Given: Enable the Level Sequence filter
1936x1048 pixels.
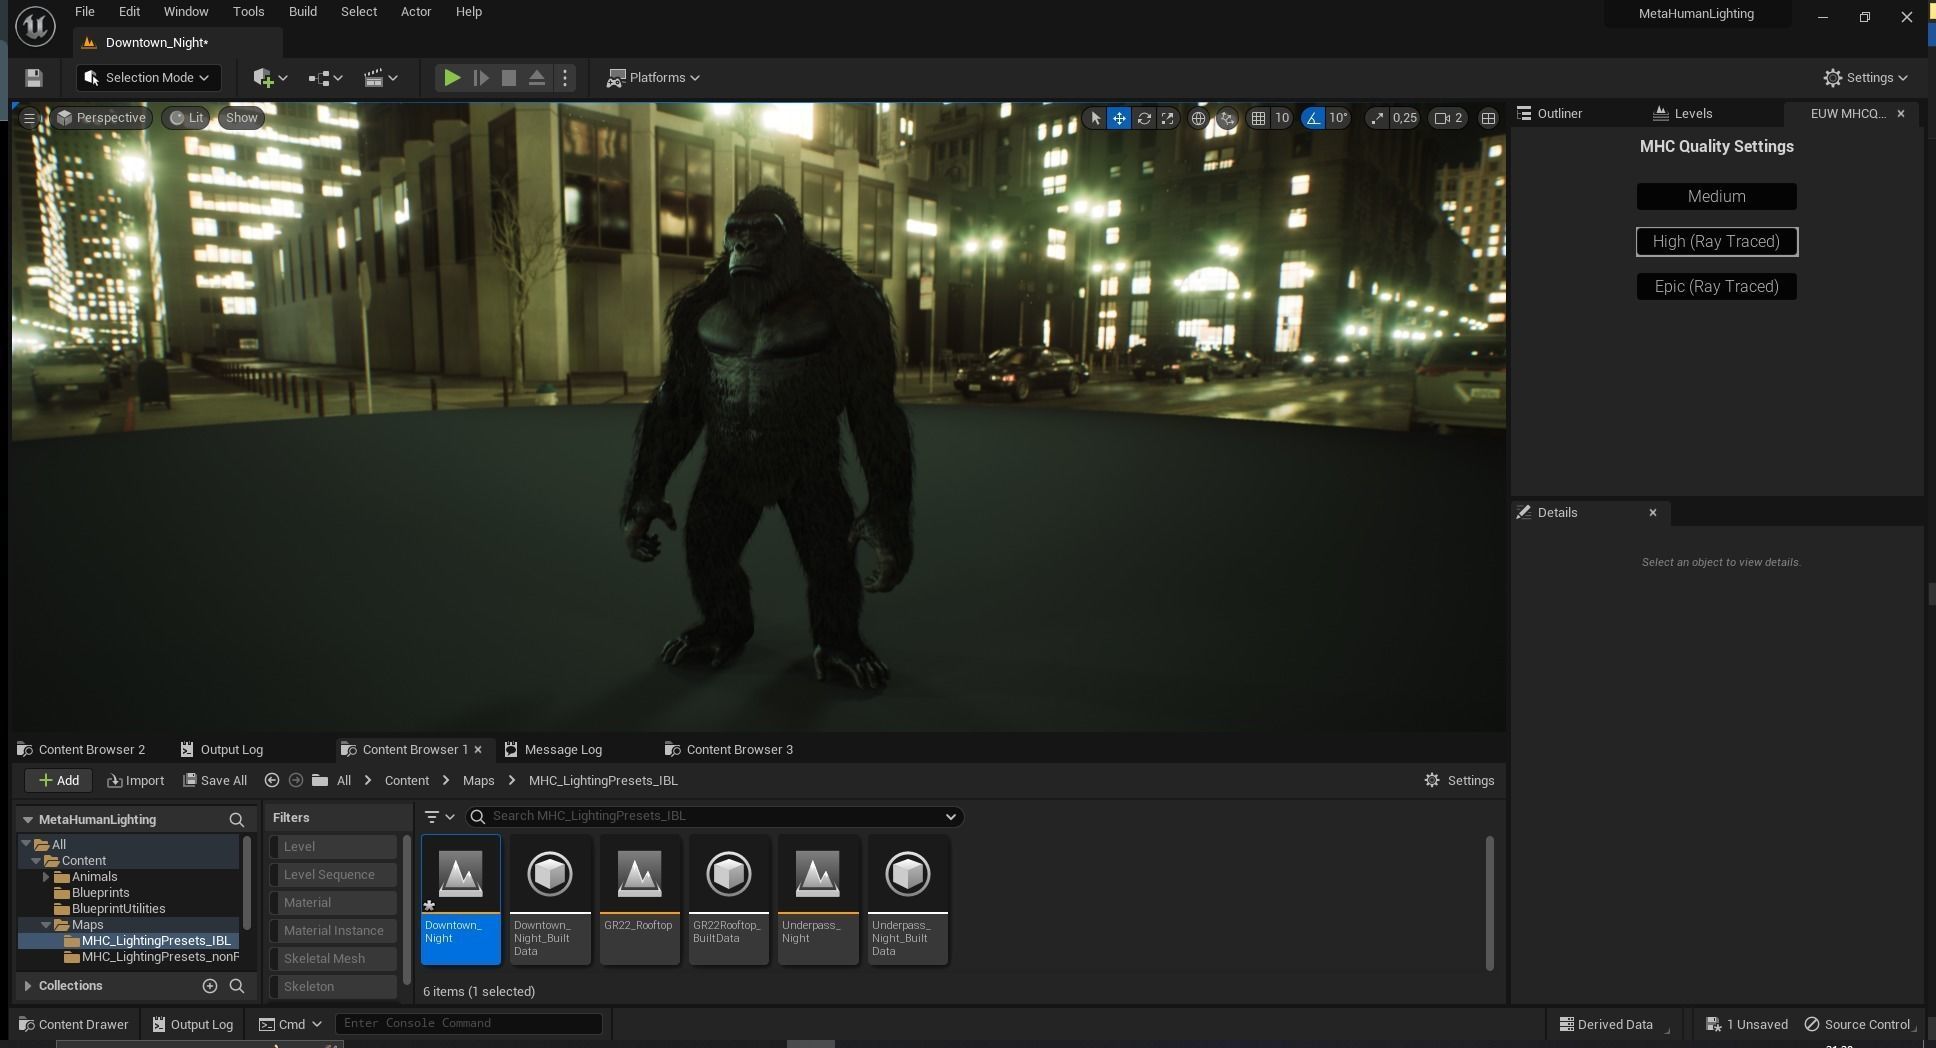Looking at the screenshot, I should click(334, 875).
